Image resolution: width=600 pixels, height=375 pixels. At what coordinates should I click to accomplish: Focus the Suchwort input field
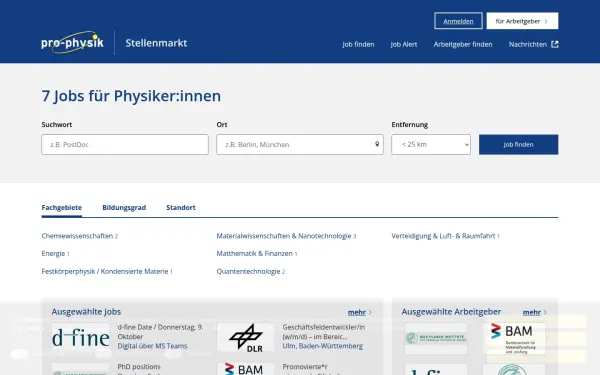(x=125, y=144)
